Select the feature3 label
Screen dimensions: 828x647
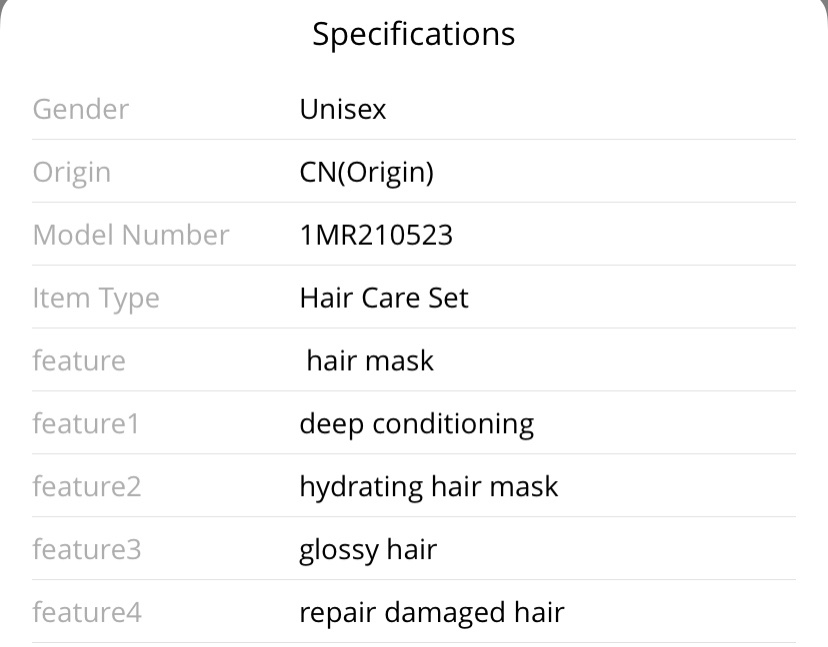click(87, 549)
